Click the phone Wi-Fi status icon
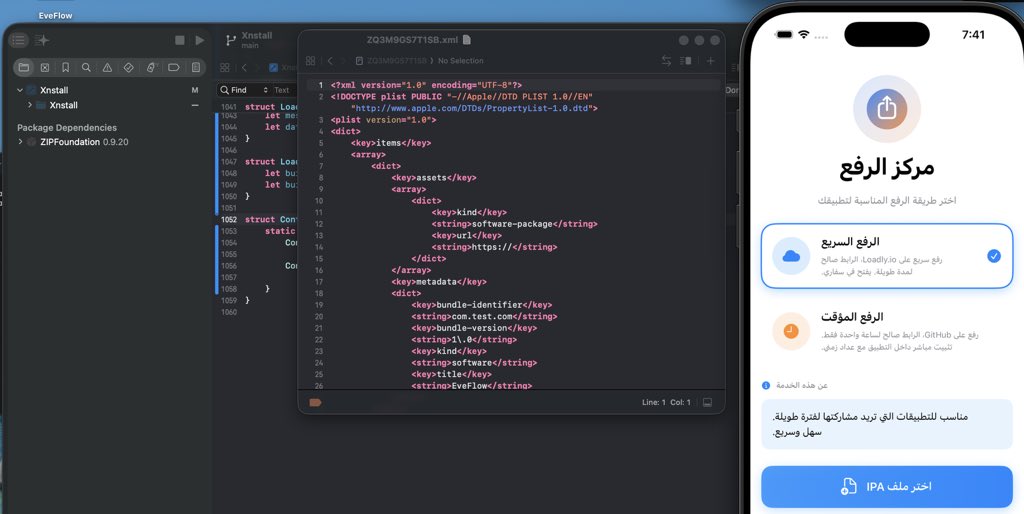Screen dimensions: 1024x514 (x=803, y=35)
